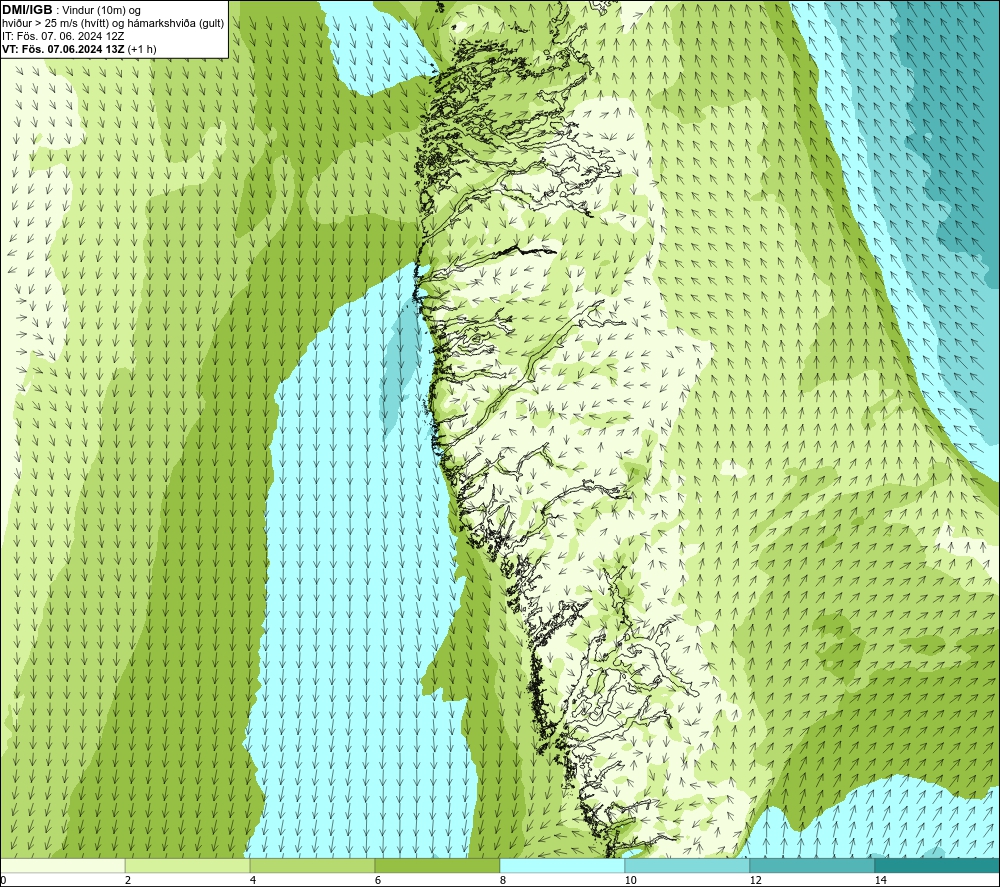Click the 10–12 m/s color scale segment
1000x887 pixels.
pyautogui.click(x=688, y=865)
